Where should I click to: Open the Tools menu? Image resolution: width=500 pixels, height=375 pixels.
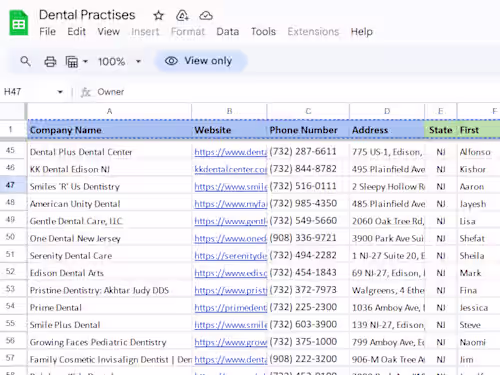click(x=263, y=32)
